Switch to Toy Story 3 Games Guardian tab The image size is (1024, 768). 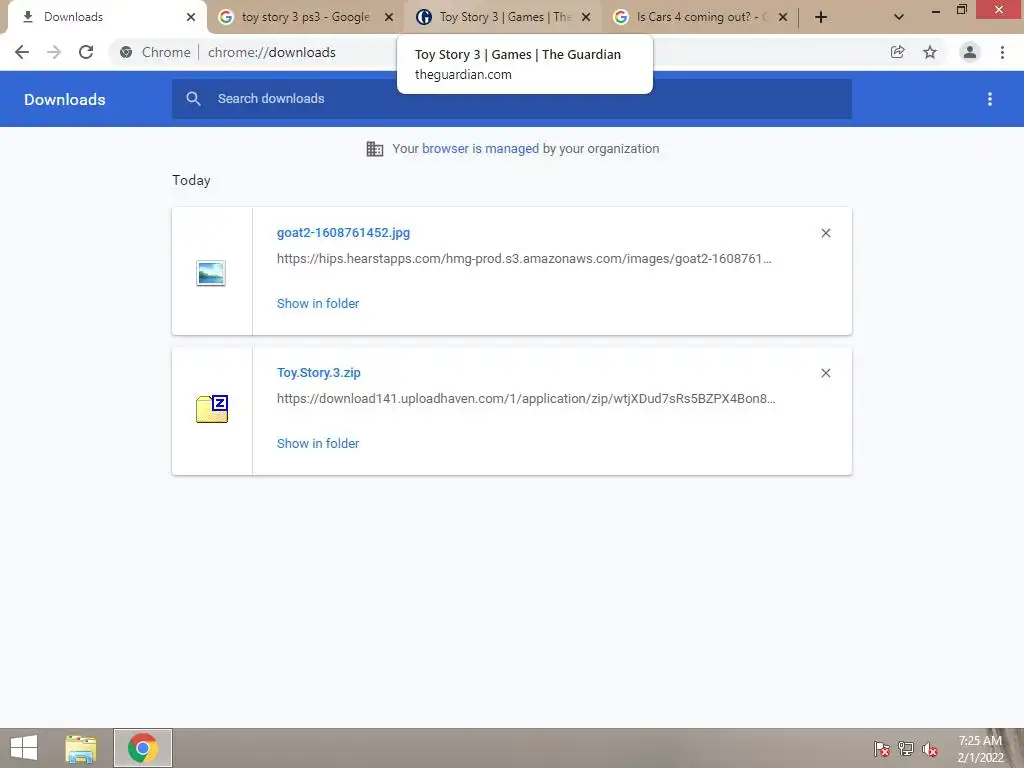pyautogui.click(x=502, y=17)
